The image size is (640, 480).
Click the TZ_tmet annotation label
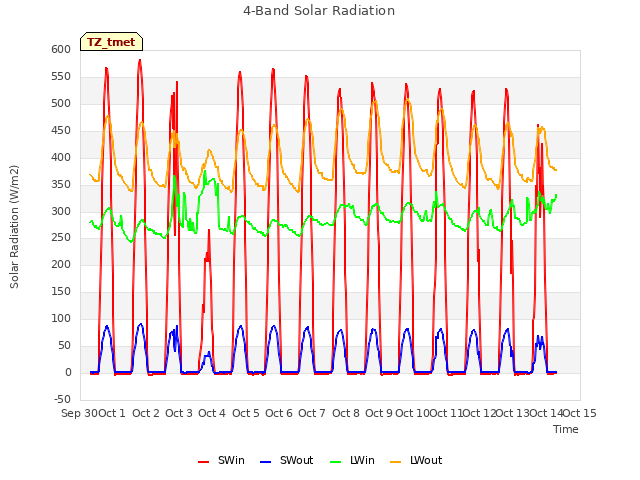pos(111,42)
